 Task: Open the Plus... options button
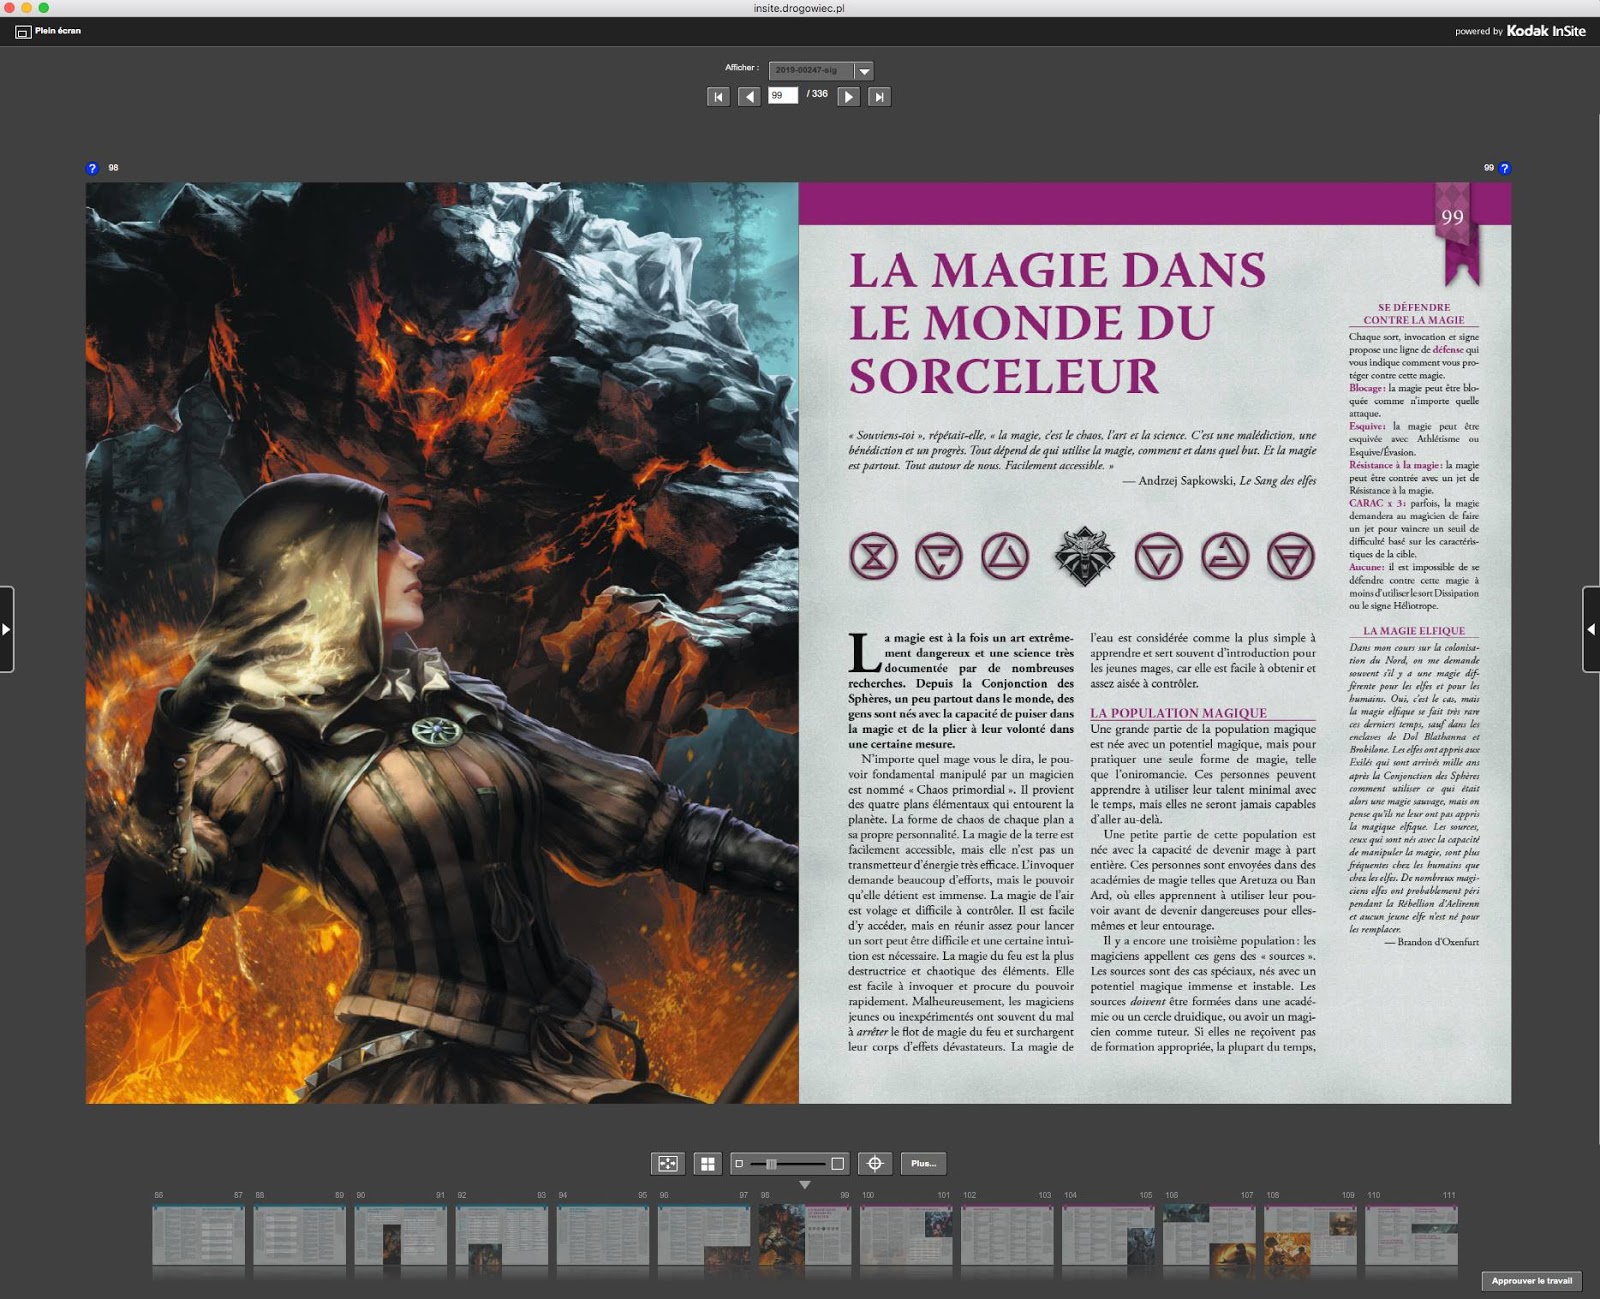(924, 1163)
